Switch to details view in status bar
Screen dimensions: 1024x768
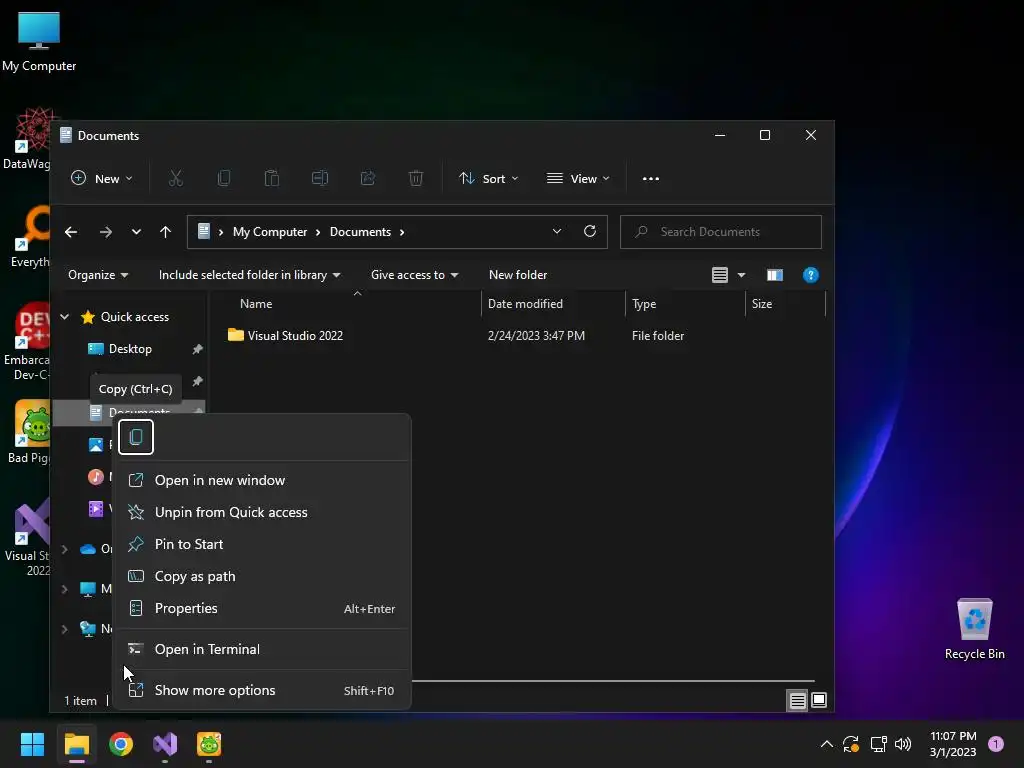pos(797,701)
